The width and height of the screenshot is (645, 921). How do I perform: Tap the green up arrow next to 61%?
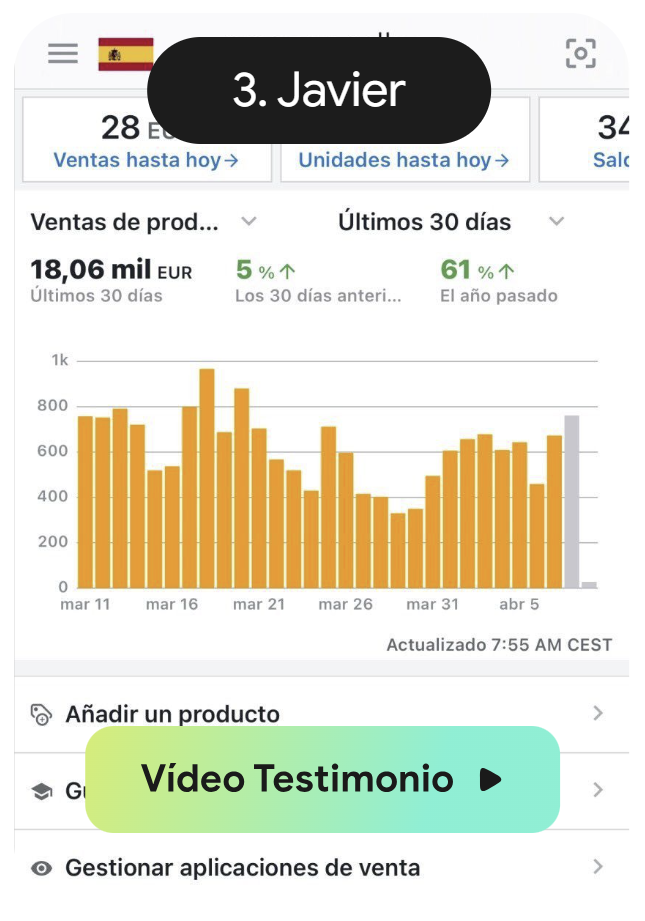point(508,269)
